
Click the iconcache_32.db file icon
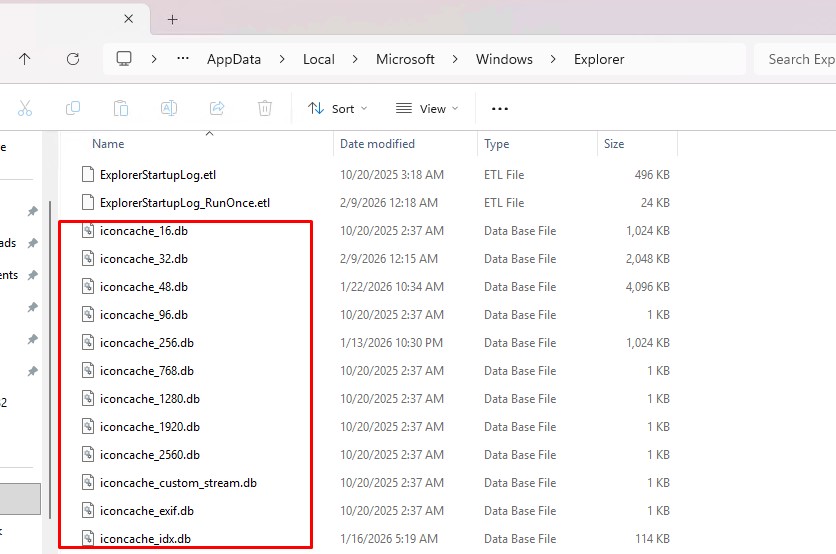pyautogui.click(x=88, y=258)
